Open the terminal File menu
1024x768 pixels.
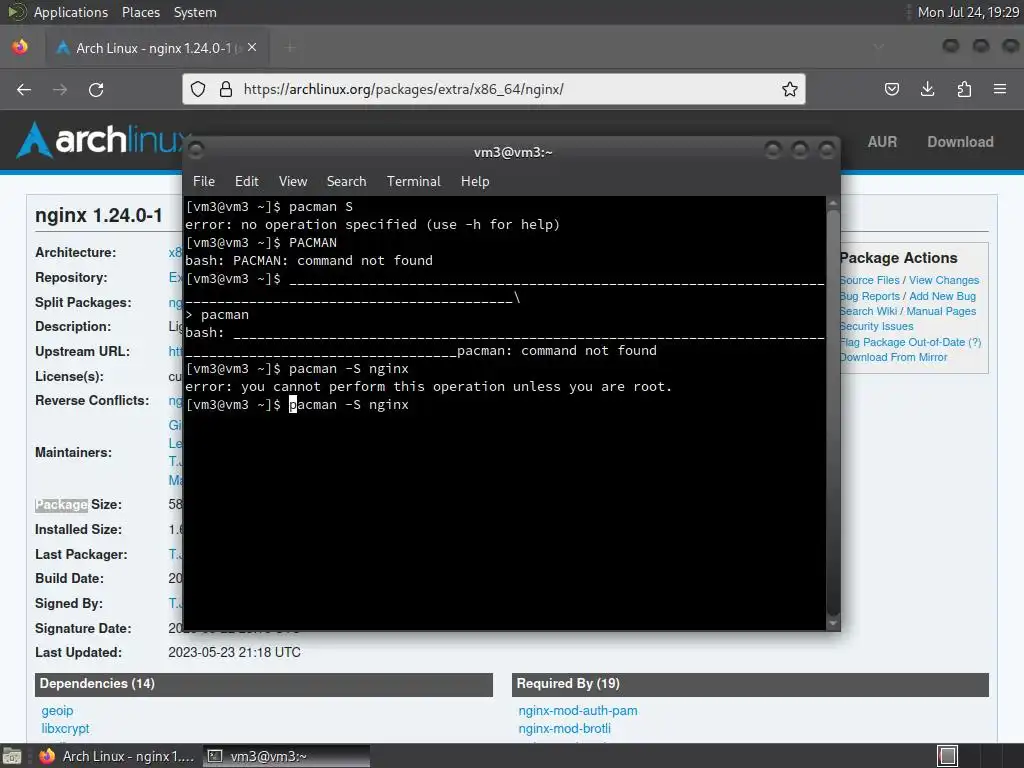204,182
